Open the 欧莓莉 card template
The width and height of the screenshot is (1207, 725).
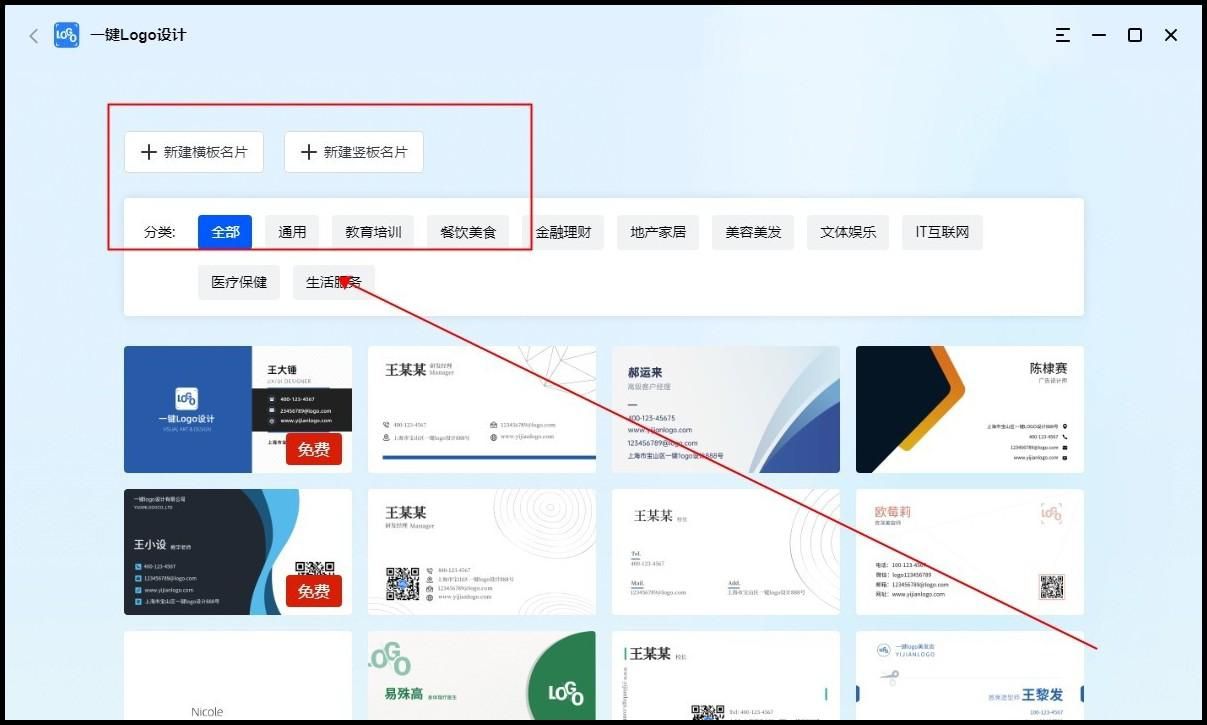[970, 552]
